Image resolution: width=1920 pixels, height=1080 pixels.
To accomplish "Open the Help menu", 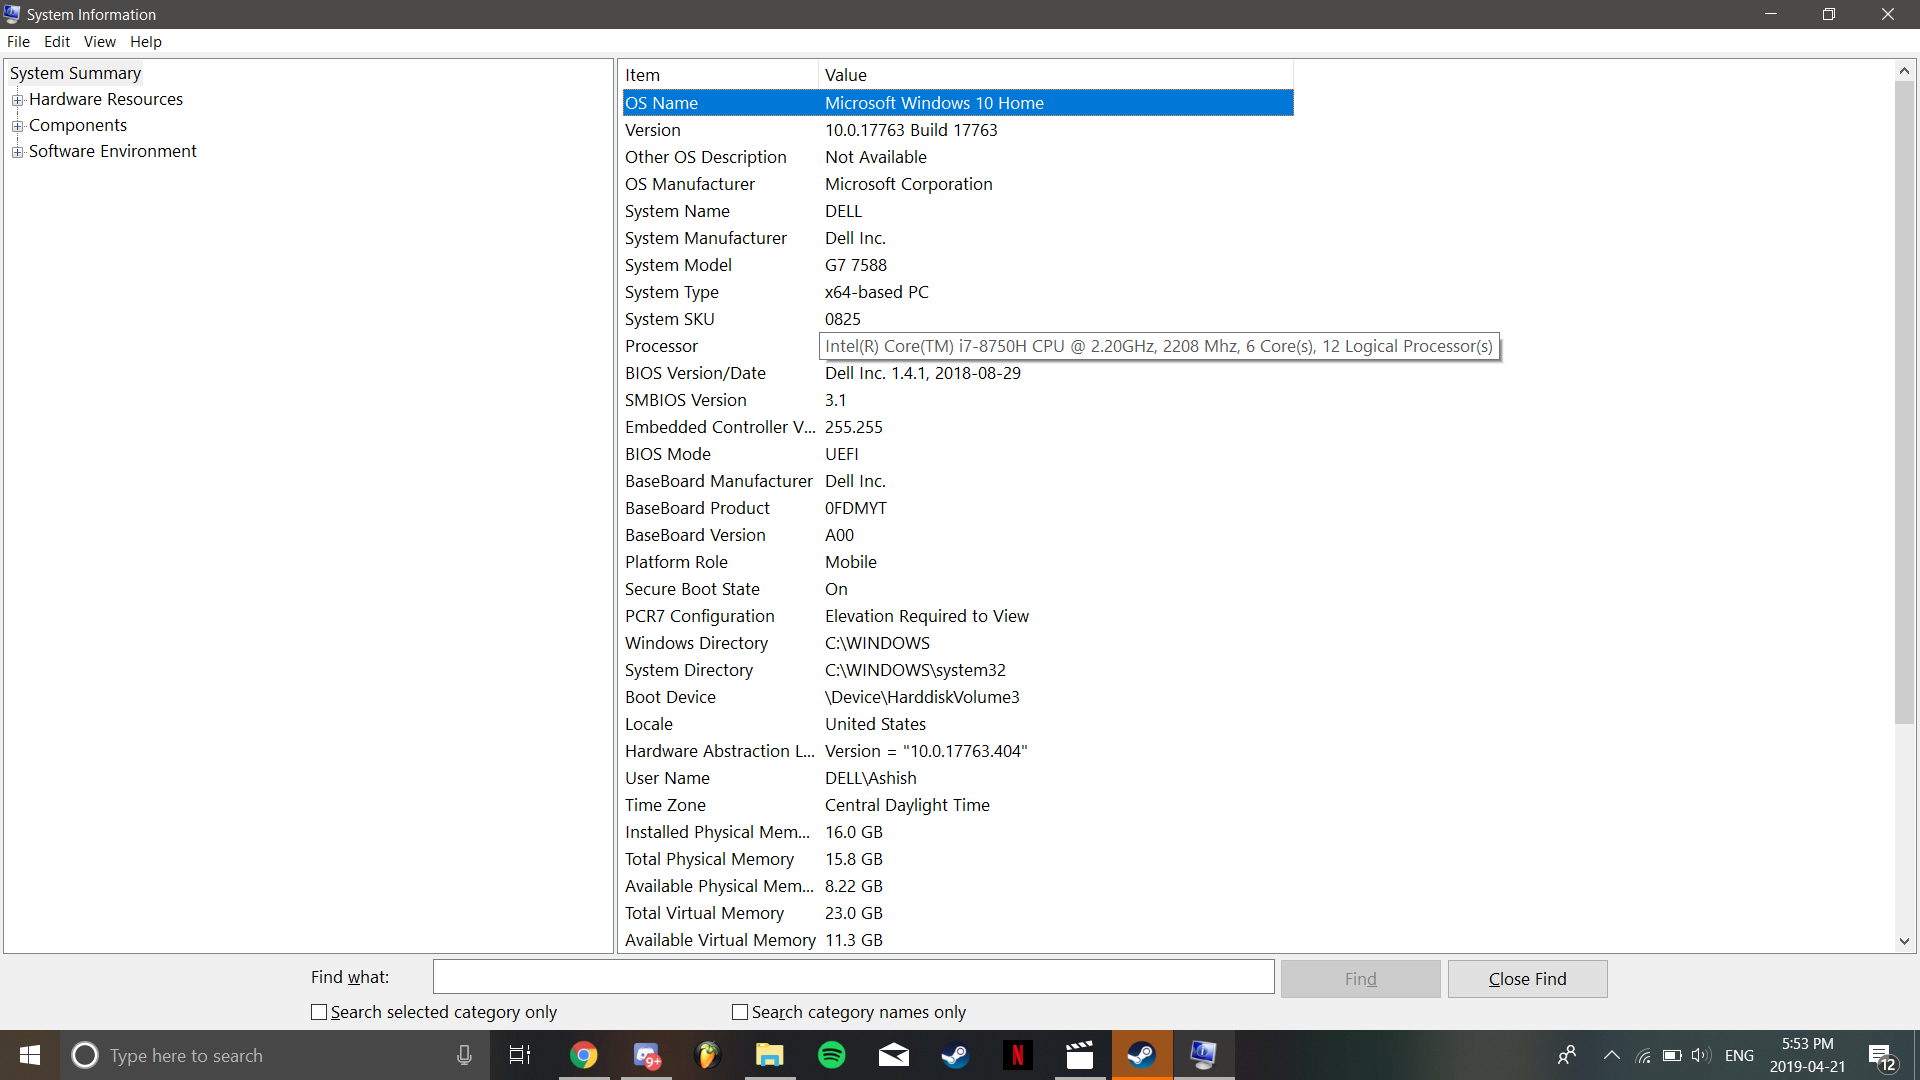I will [145, 41].
